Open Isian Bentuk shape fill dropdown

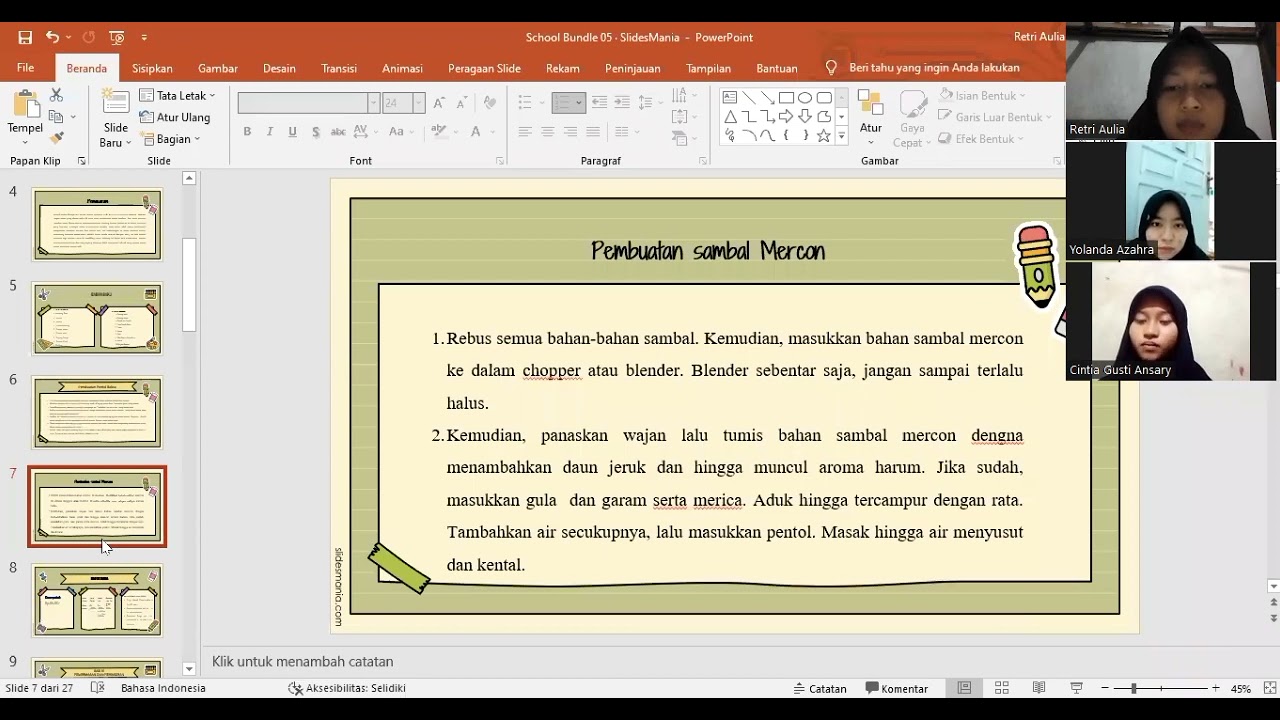pyautogui.click(x=983, y=96)
